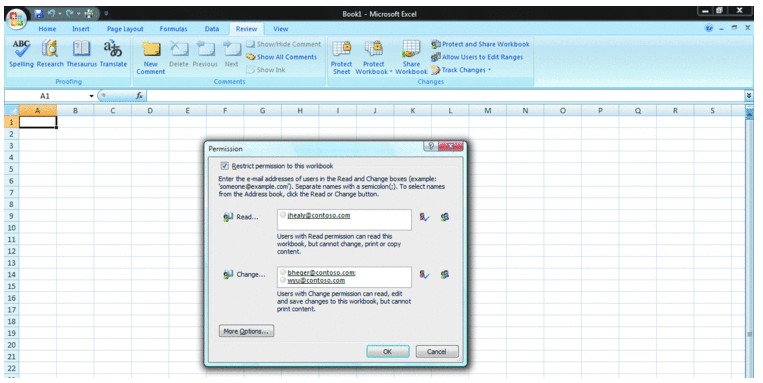This screenshot has height=383, width=763.
Task: Open the Office Button menu
Action: click(x=16, y=18)
